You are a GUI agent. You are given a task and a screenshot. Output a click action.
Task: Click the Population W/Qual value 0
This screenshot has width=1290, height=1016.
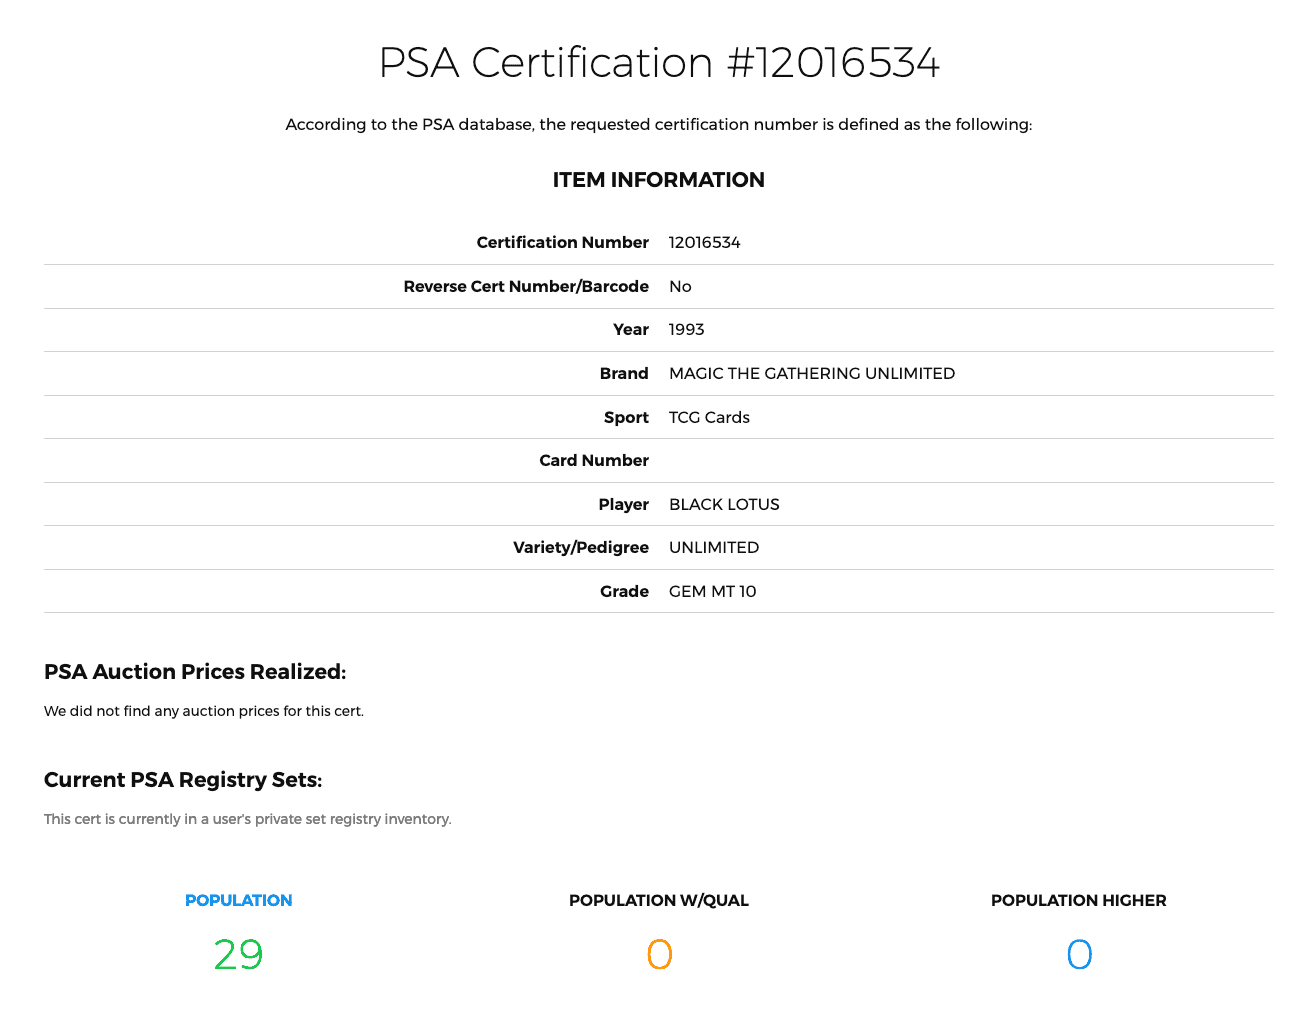pos(659,955)
